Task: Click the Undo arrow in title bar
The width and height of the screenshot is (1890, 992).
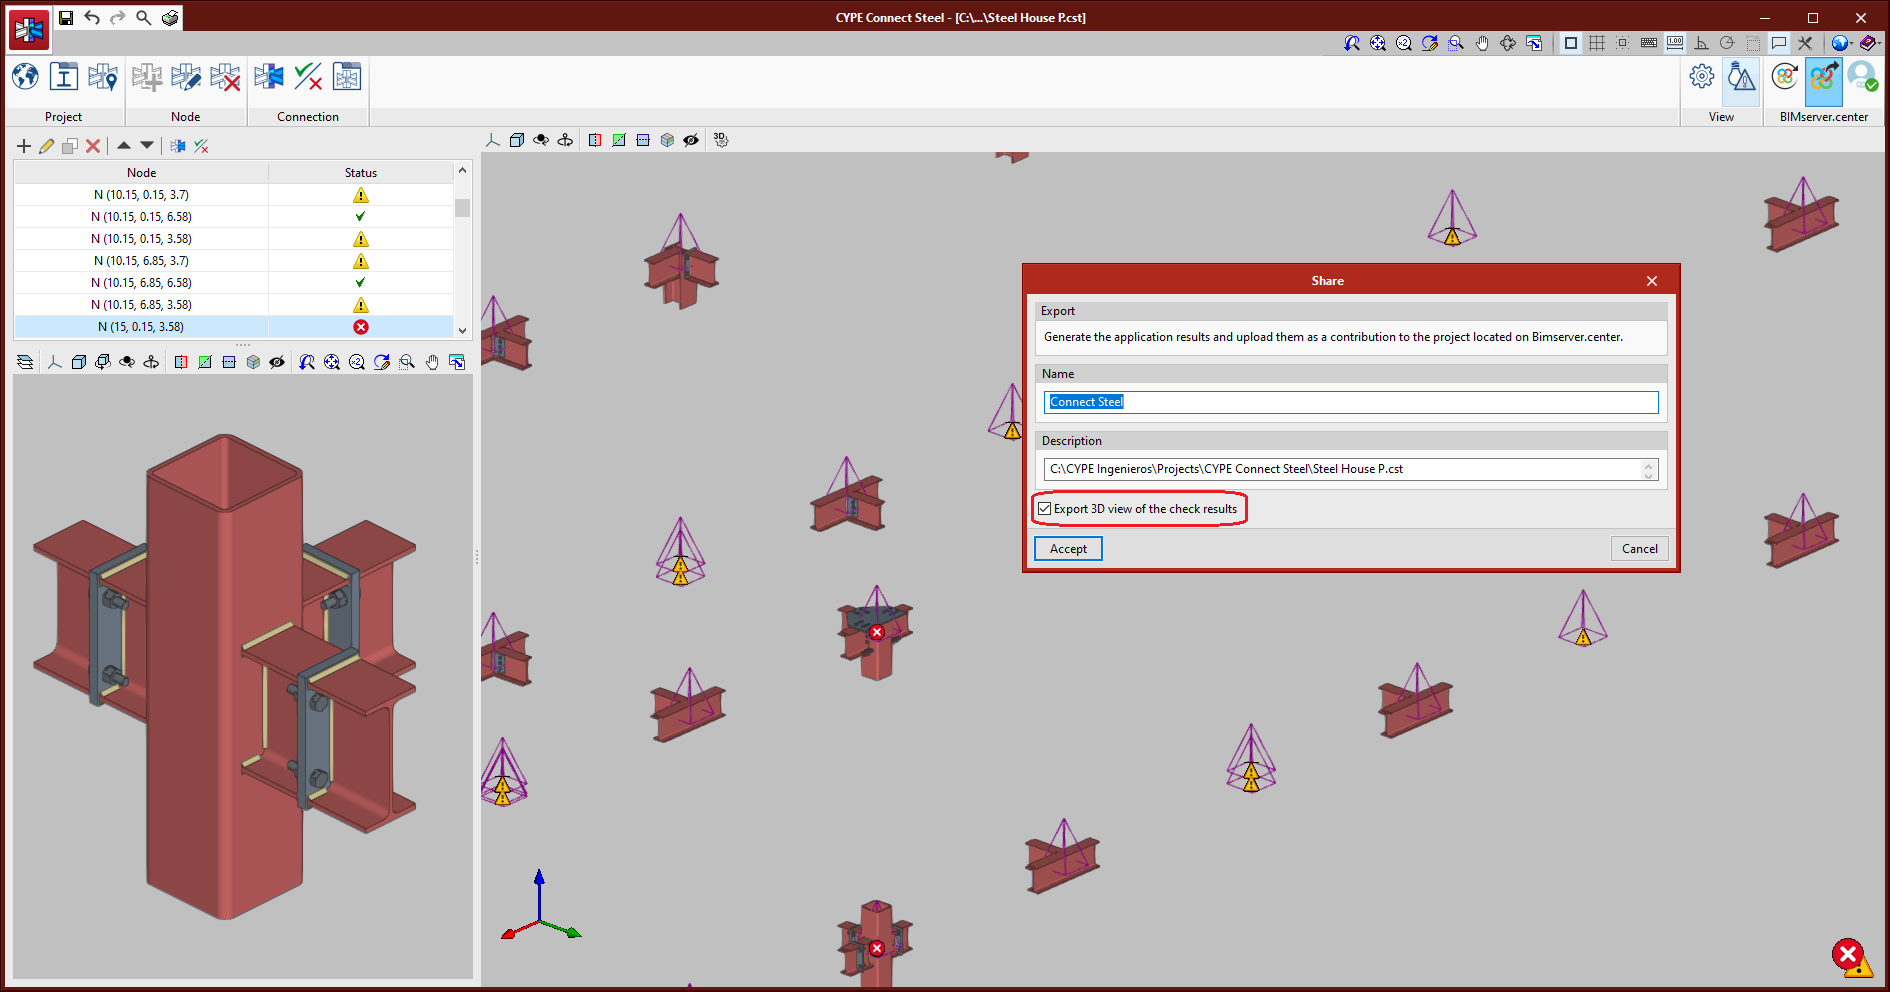Action: point(92,17)
